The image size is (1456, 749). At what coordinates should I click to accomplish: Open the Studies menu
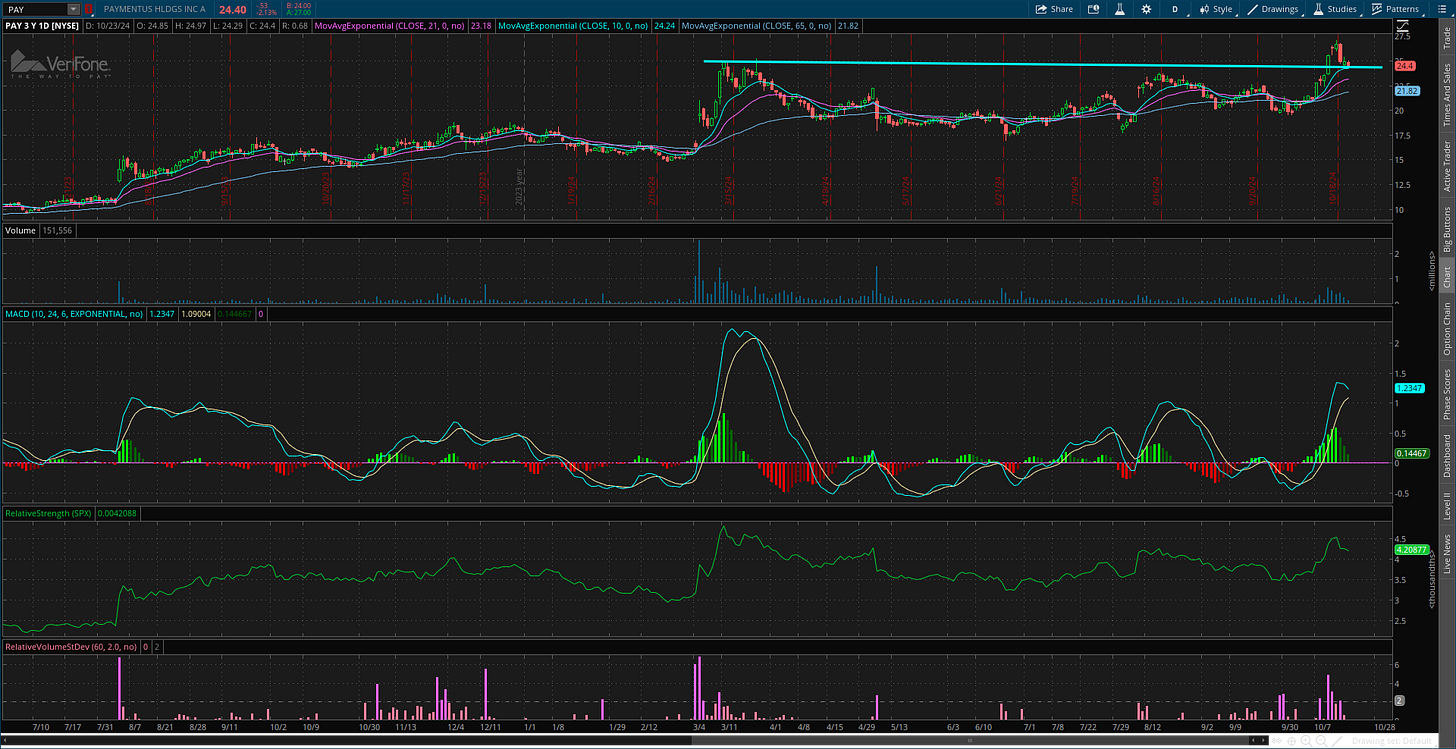coord(1338,9)
